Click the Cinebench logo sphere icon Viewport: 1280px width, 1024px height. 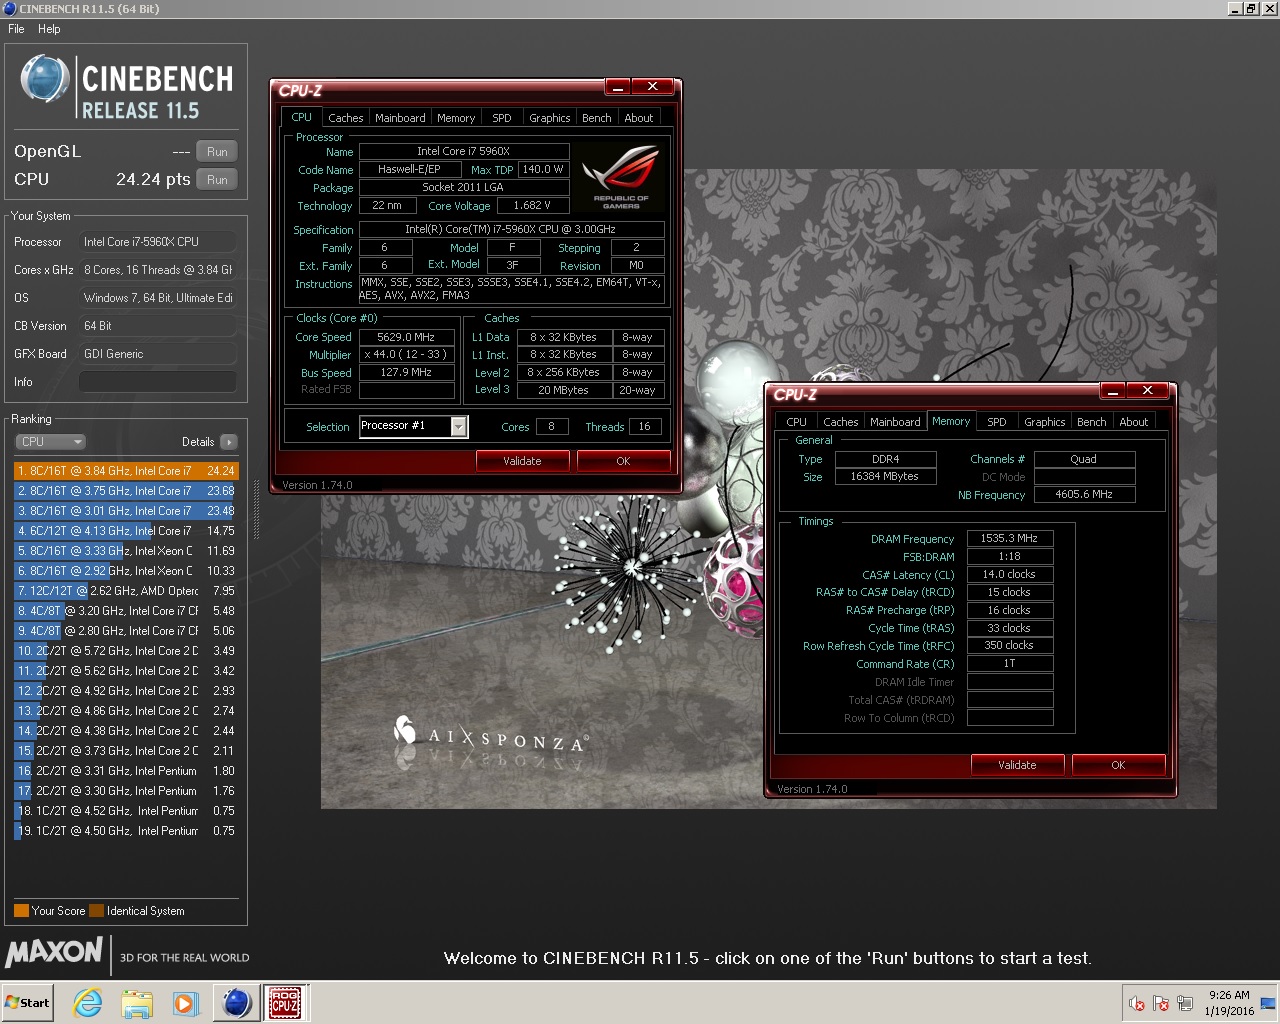point(45,79)
